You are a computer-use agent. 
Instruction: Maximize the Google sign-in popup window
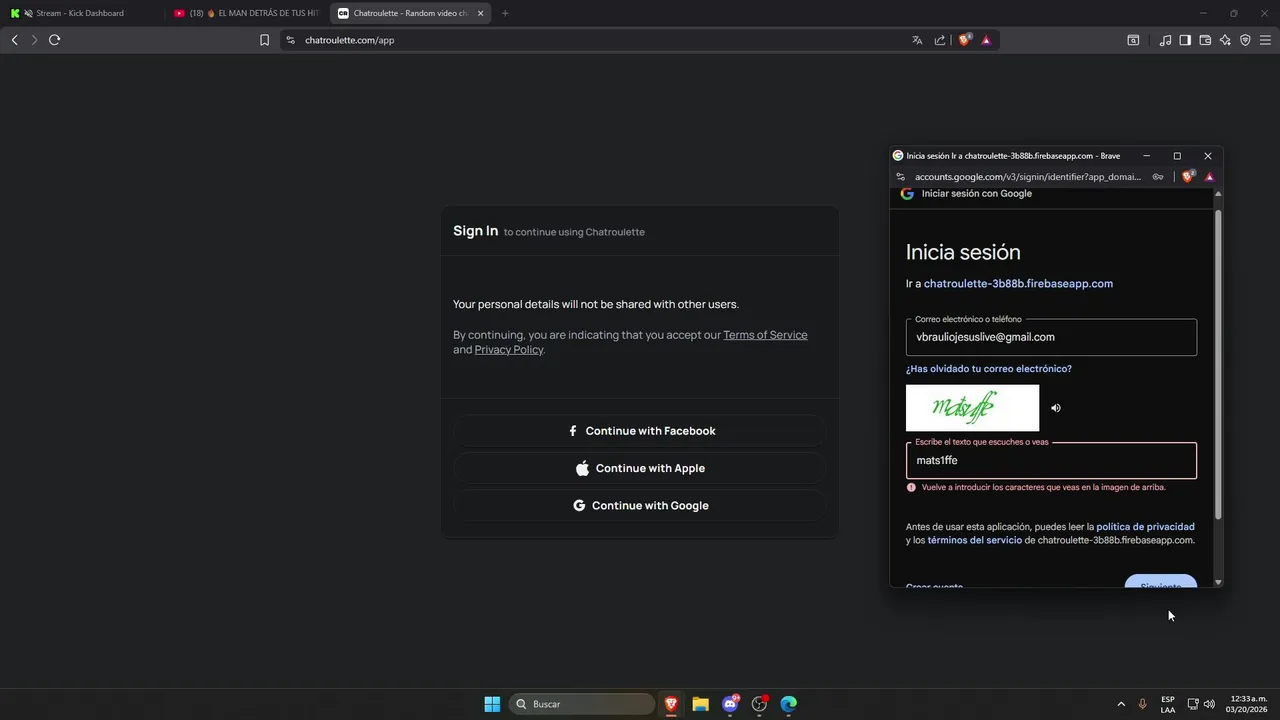(1177, 156)
